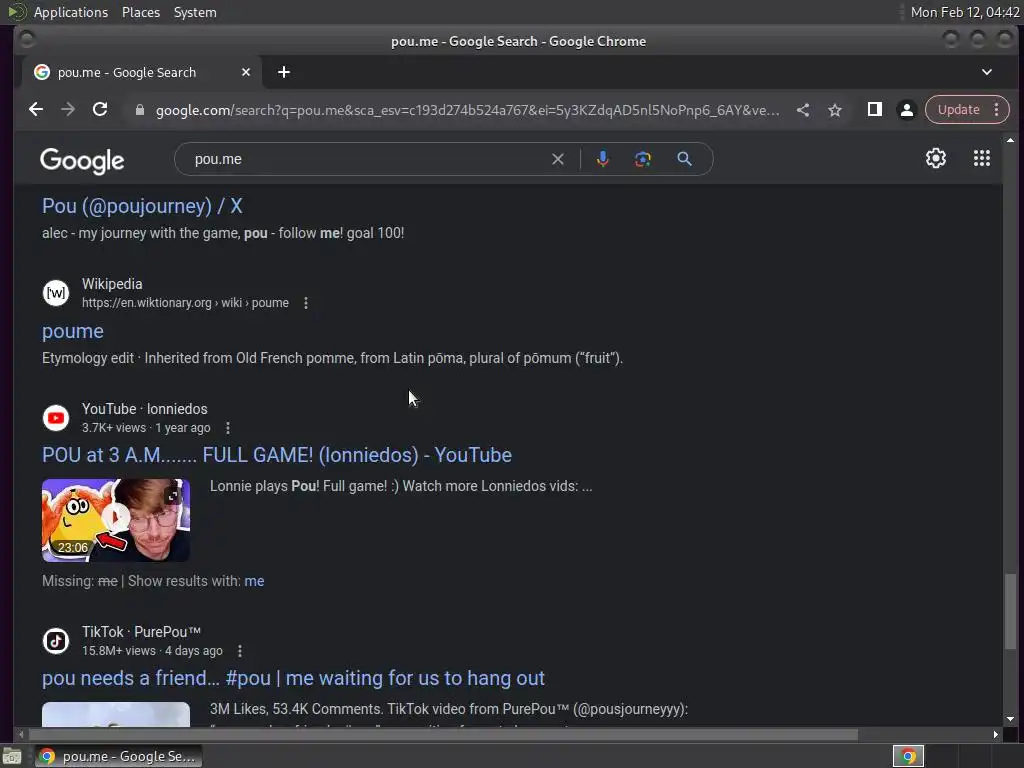Open pou needs a friend TikTok link
This screenshot has height=768, width=1024.
tap(293, 679)
